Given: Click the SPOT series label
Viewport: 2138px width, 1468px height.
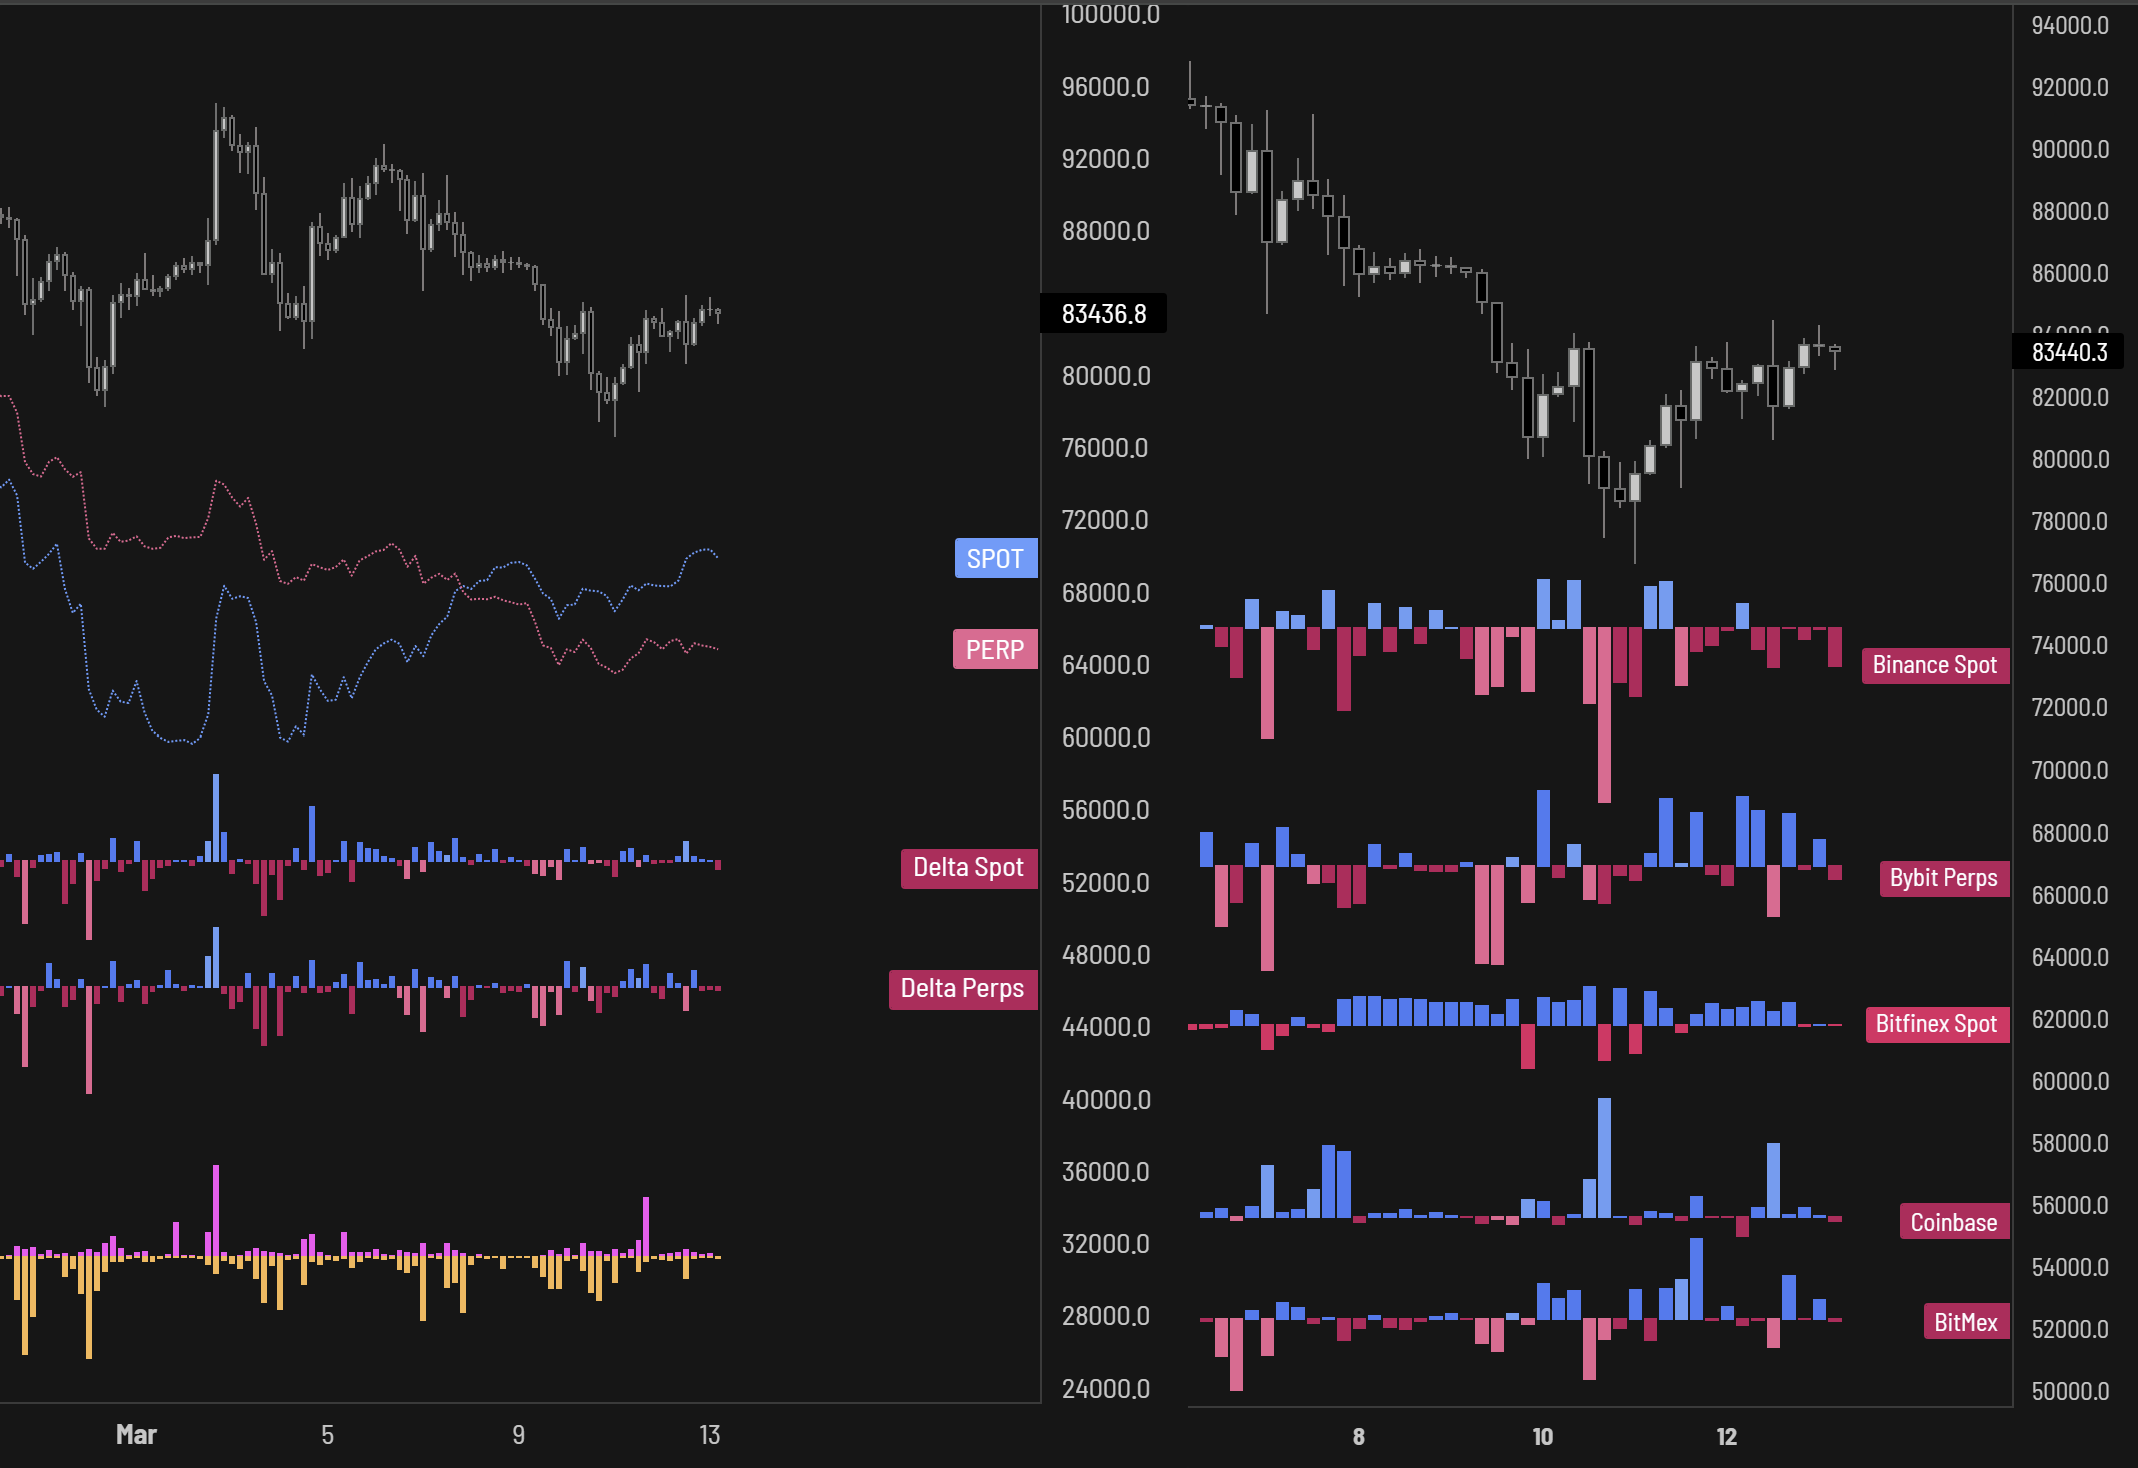Looking at the screenshot, I should (995, 558).
